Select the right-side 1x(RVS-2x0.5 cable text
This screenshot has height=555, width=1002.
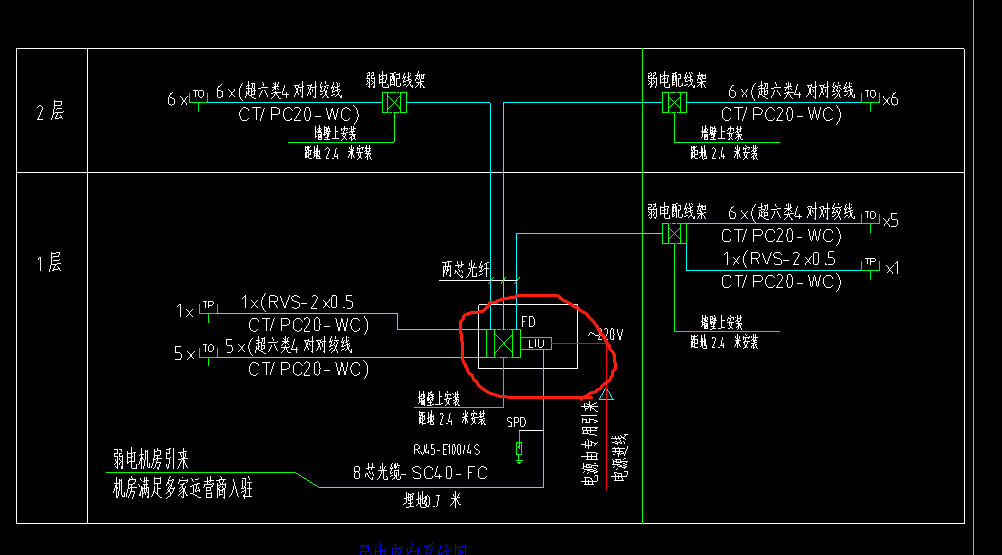click(779, 259)
